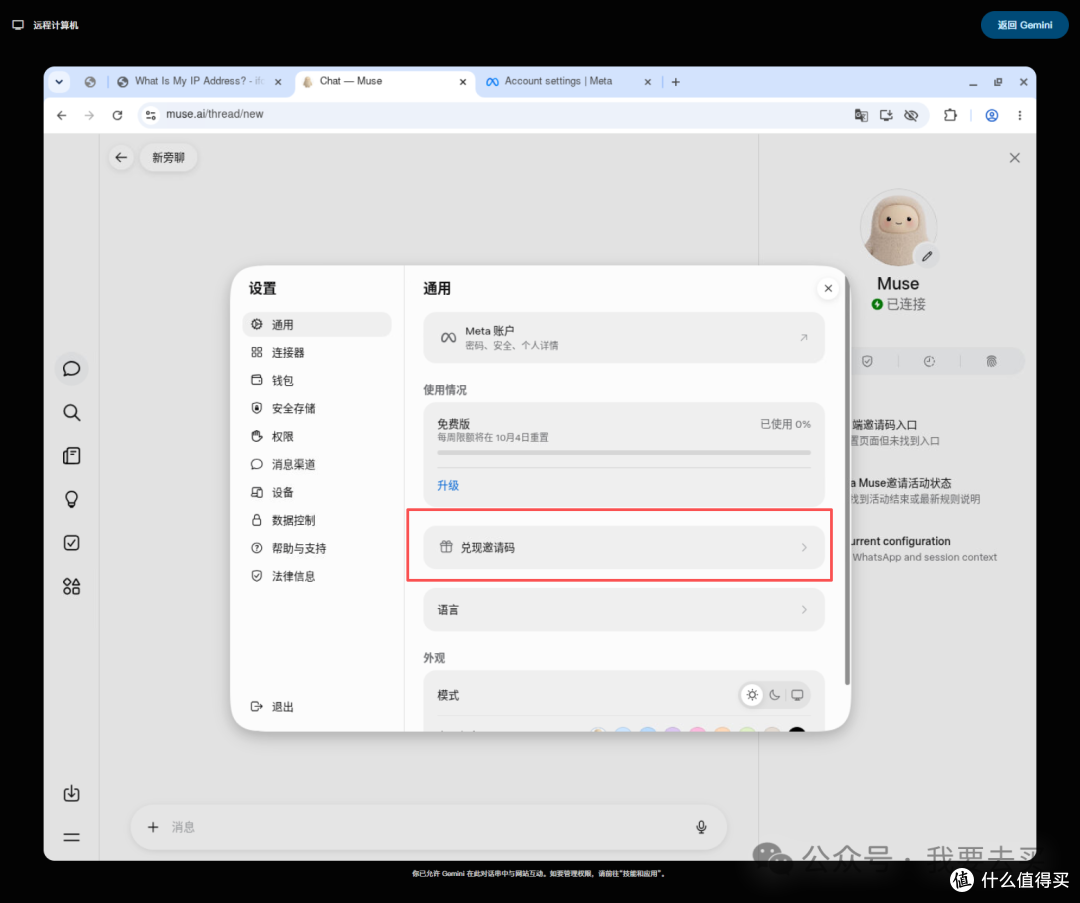Open the notebook library icon in sidebar

pos(72,456)
